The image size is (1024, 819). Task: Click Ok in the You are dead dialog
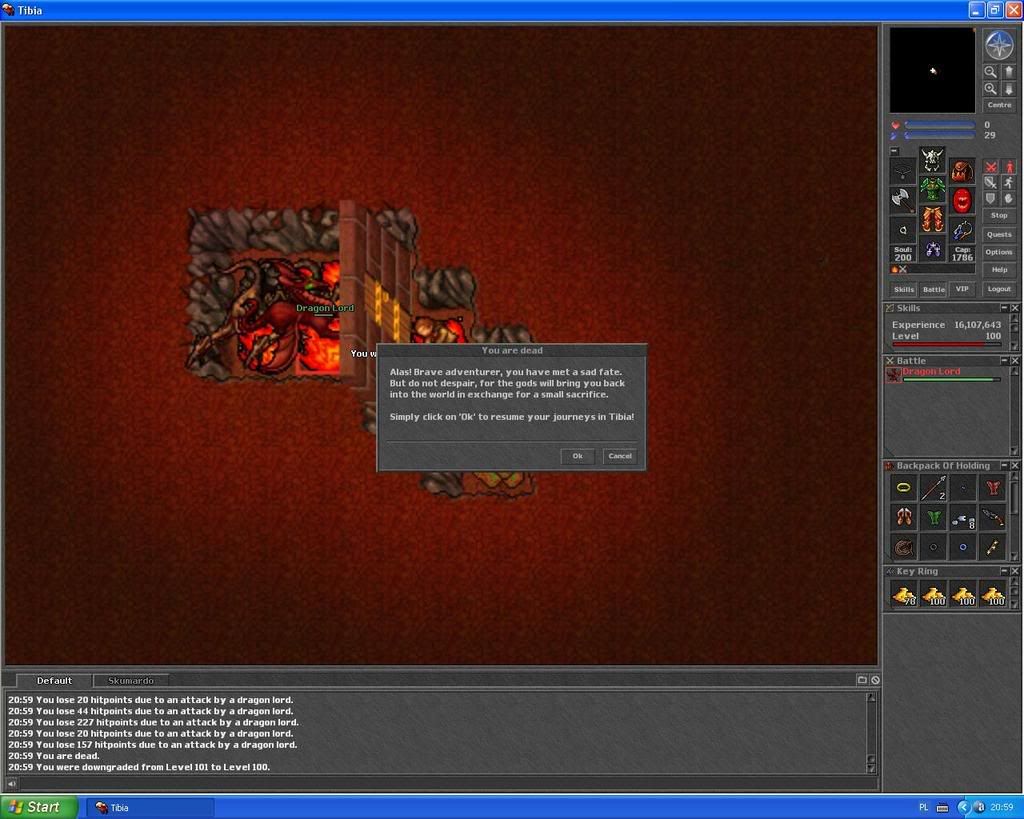(x=577, y=456)
